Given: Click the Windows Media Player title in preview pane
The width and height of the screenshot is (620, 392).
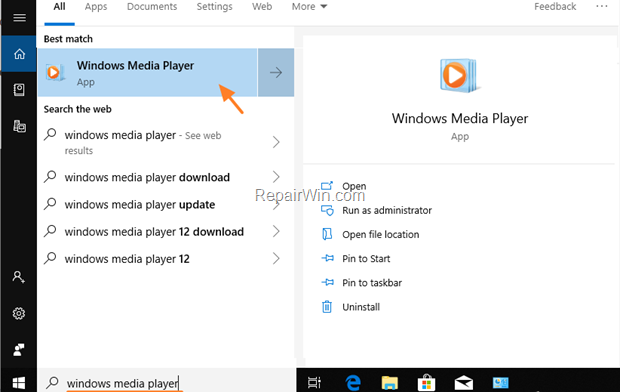Looking at the screenshot, I should (460, 119).
